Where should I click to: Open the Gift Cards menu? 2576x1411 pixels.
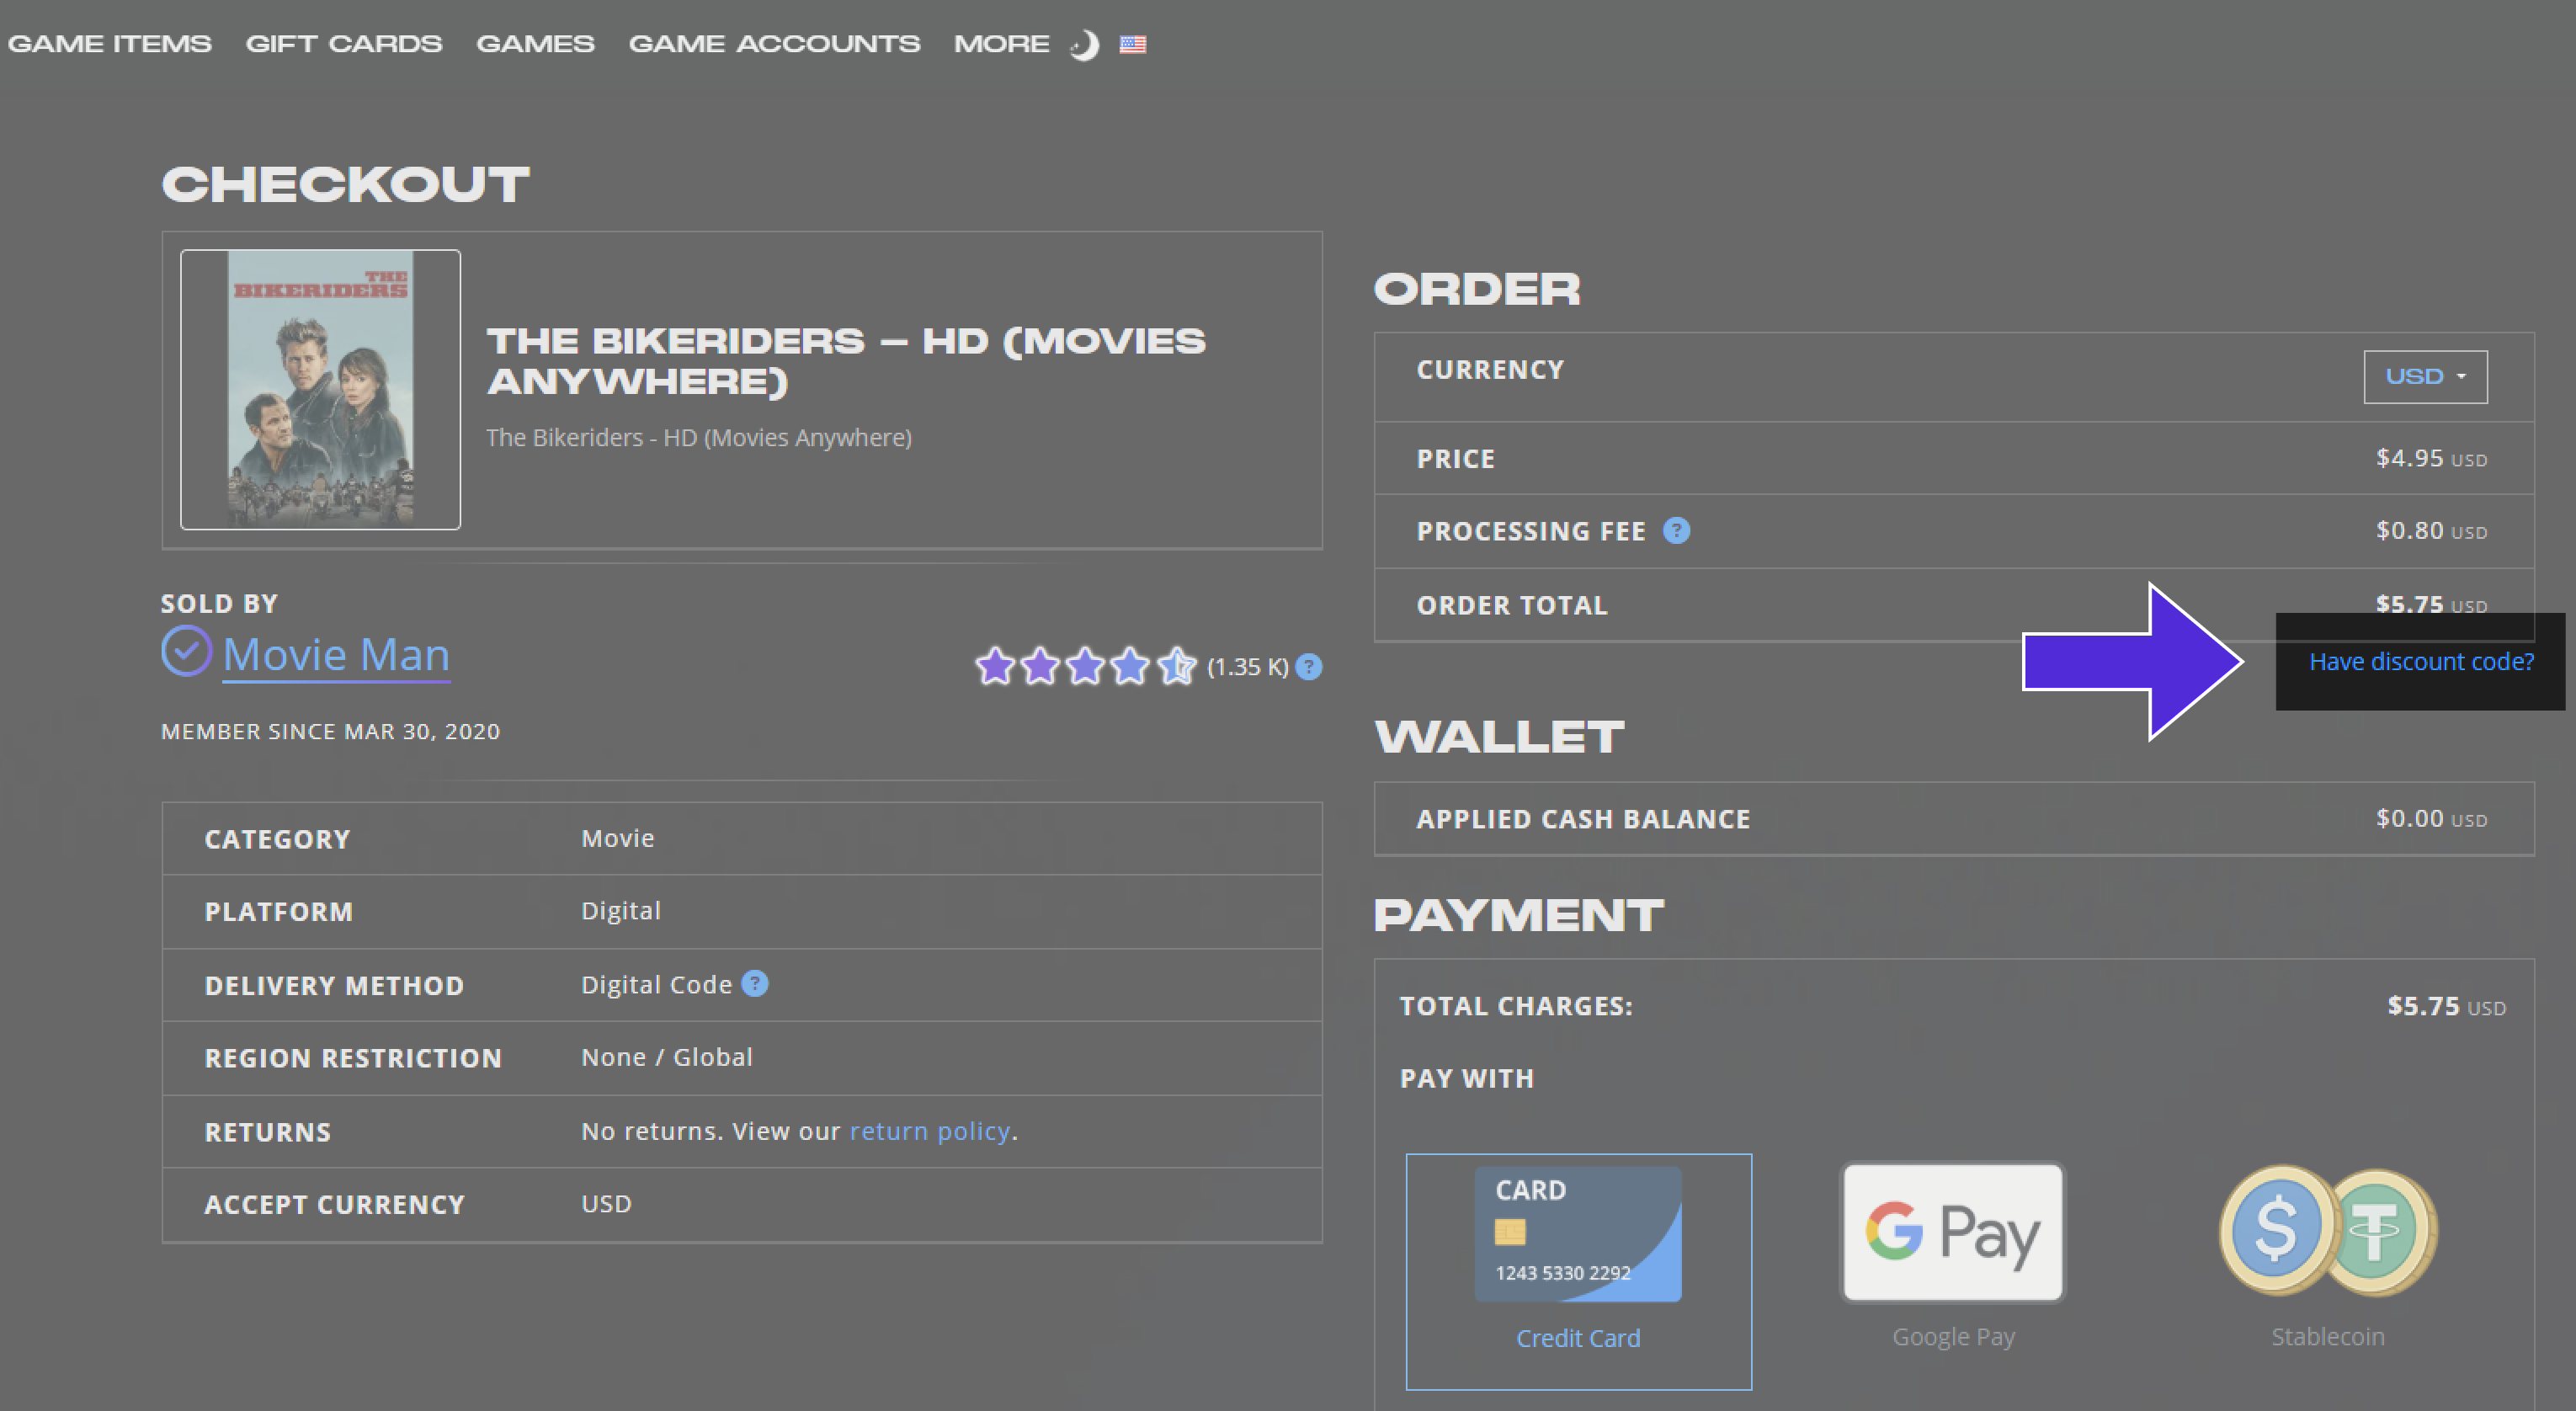click(343, 44)
